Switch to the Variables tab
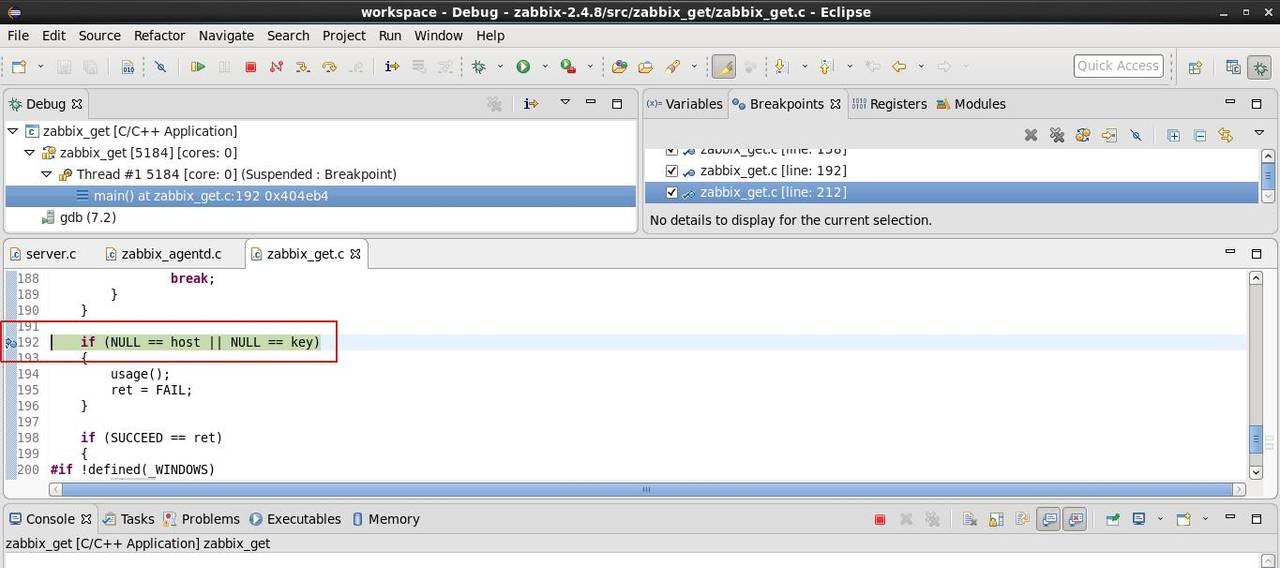This screenshot has width=1280, height=568. pyautogui.click(x=685, y=104)
